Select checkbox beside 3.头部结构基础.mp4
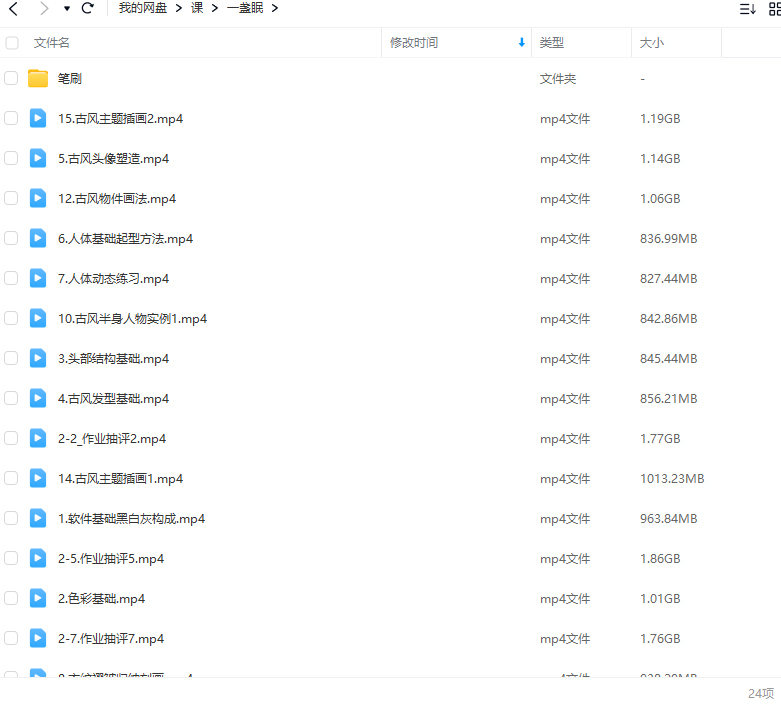This screenshot has width=781, height=705. pyautogui.click(x=11, y=359)
